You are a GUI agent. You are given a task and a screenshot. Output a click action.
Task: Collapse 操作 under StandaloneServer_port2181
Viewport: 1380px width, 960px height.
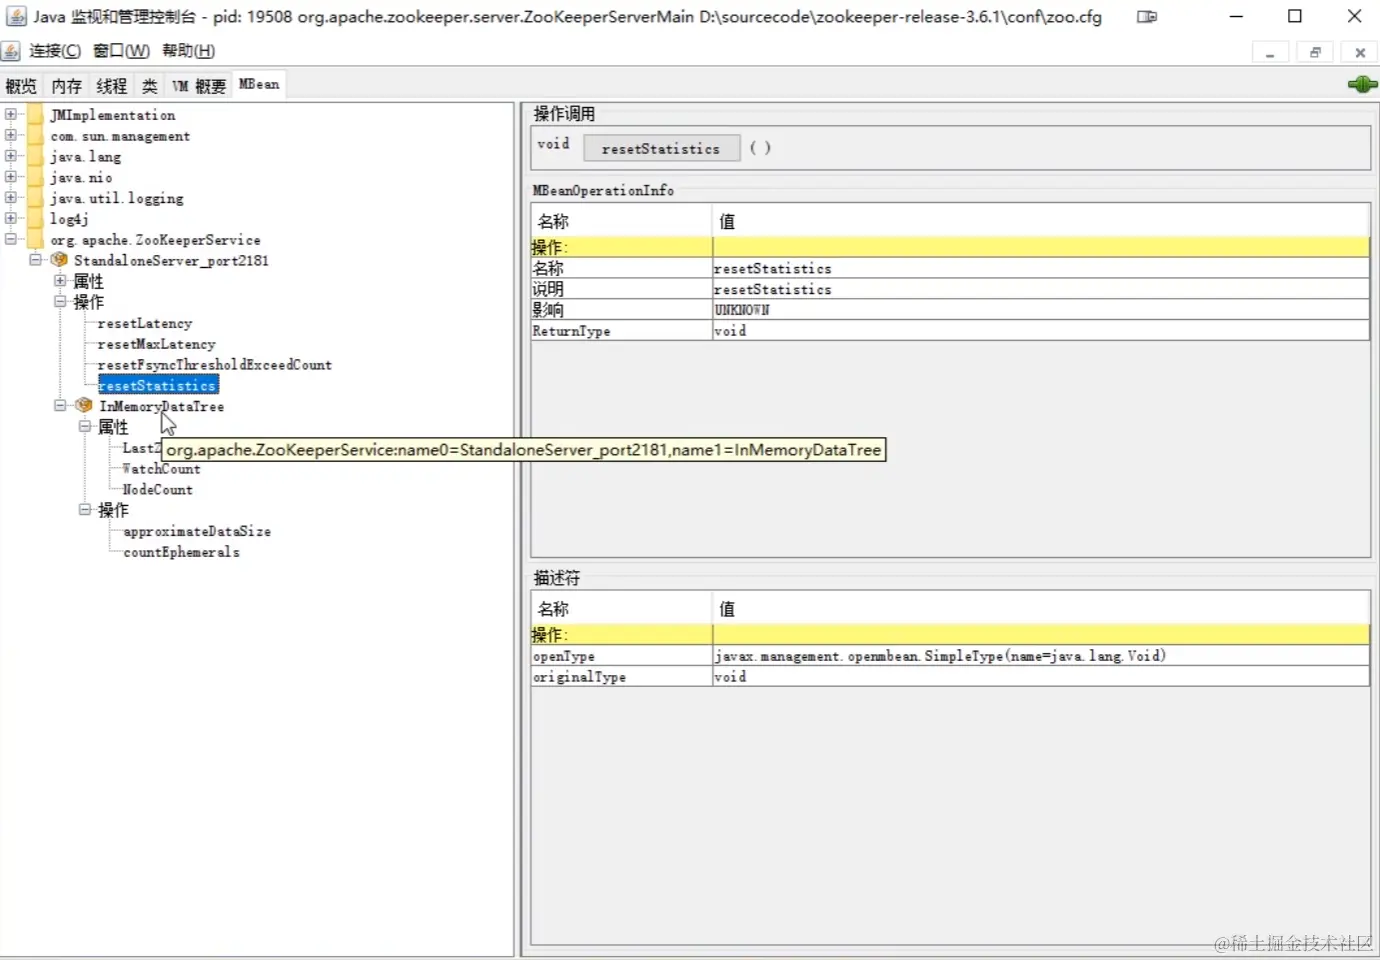(60, 301)
